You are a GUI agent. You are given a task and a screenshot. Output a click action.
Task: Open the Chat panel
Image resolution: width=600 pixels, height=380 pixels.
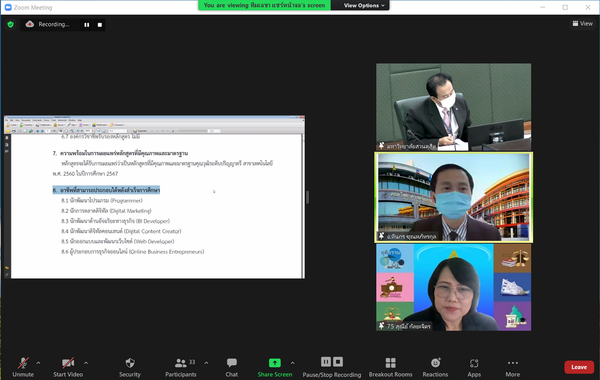(x=232, y=367)
